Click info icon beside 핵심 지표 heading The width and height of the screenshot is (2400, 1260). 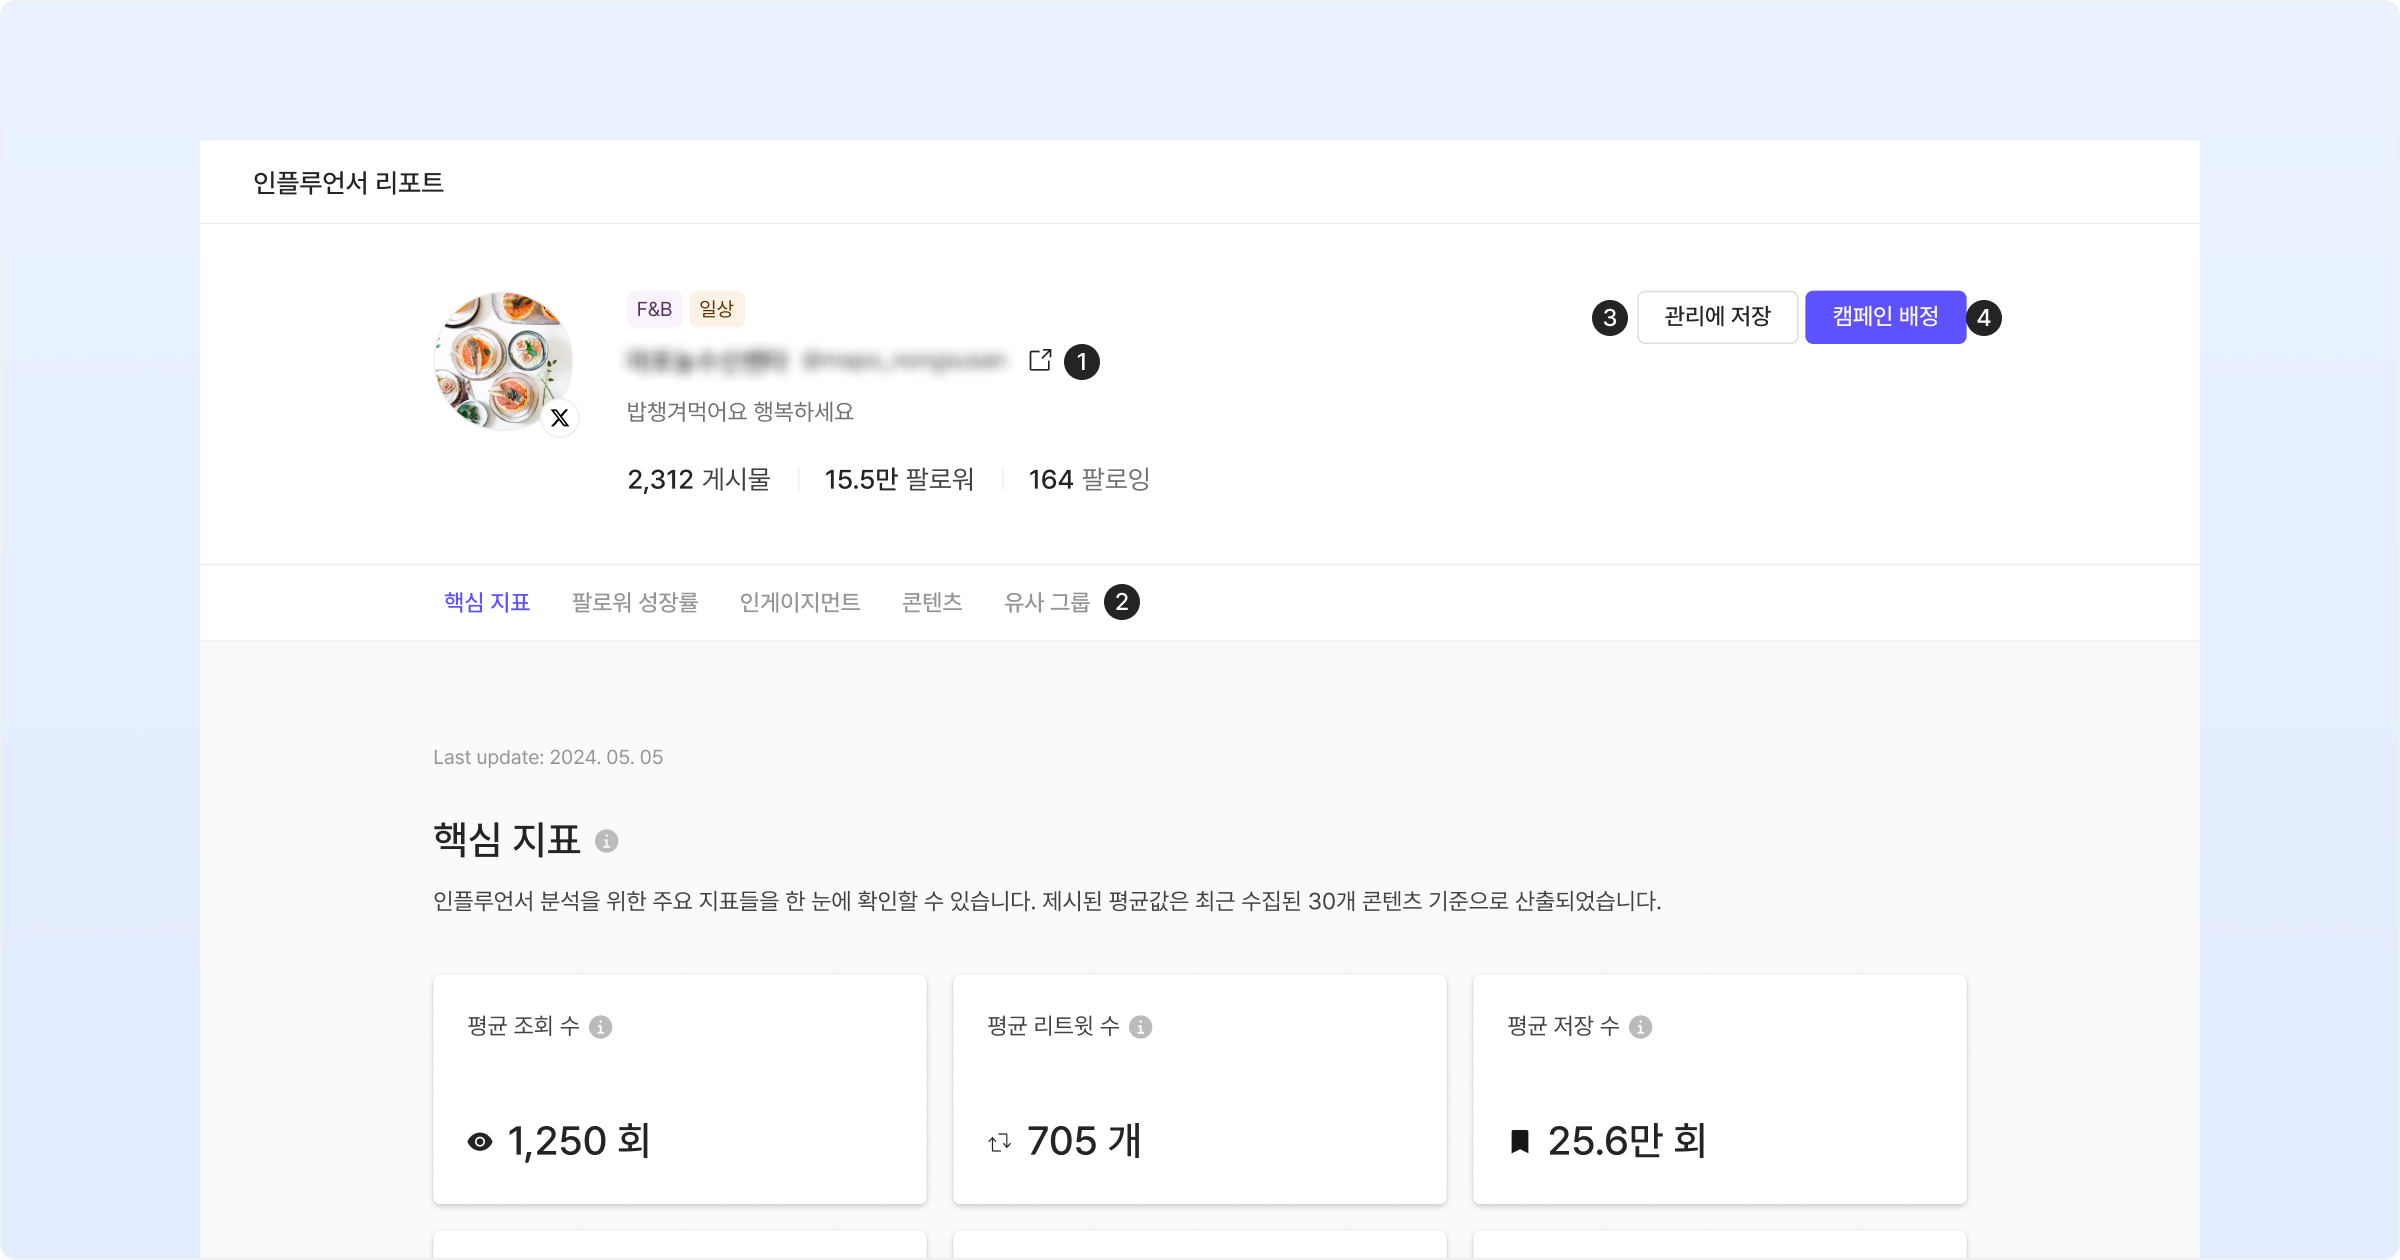(x=606, y=841)
